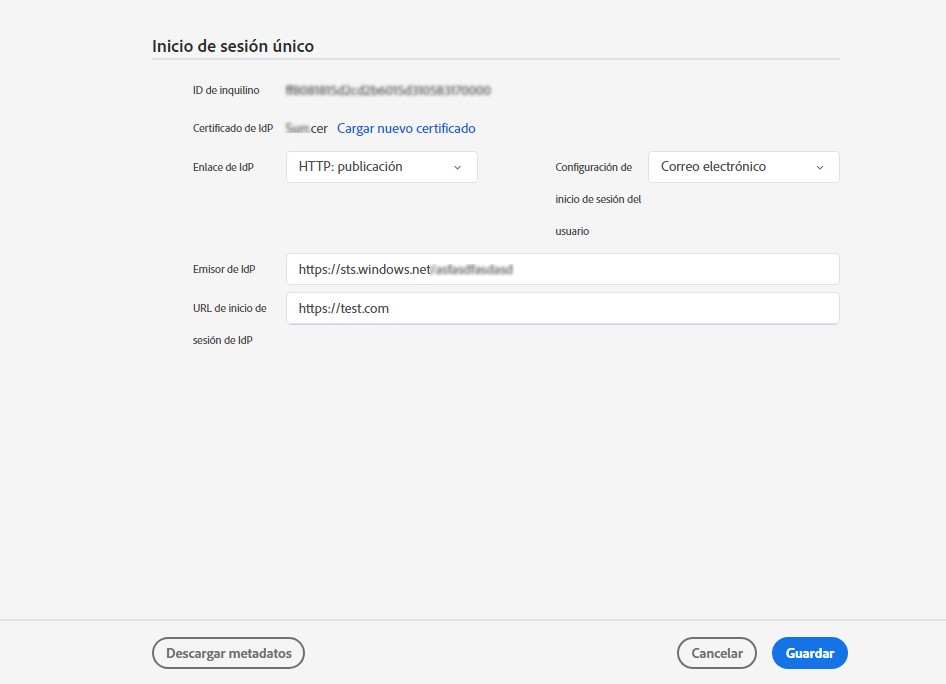Expand the Correo electrónico dropdown chevron
Image resolution: width=946 pixels, height=684 pixels.
coord(820,167)
